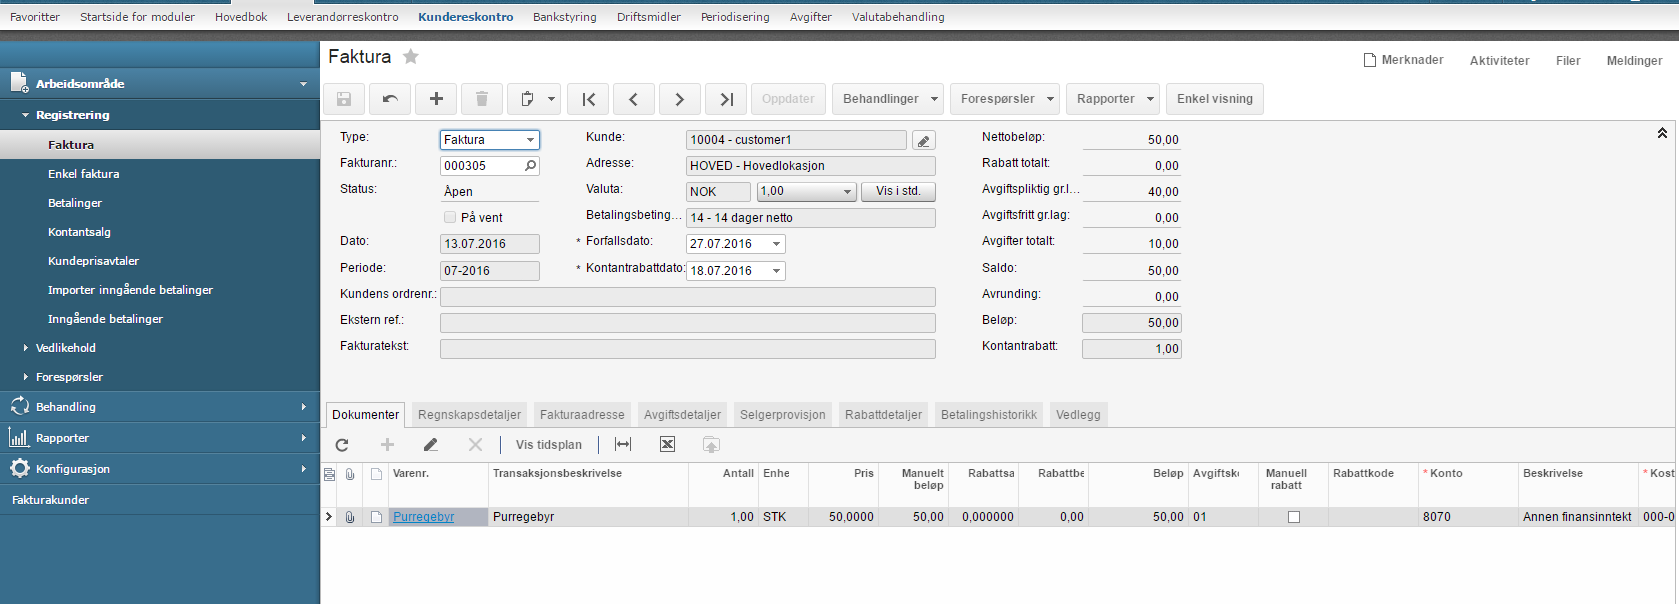The width and height of the screenshot is (1679, 604).
Task: Click the Enkel visning button
Action: click(1214, 99)
